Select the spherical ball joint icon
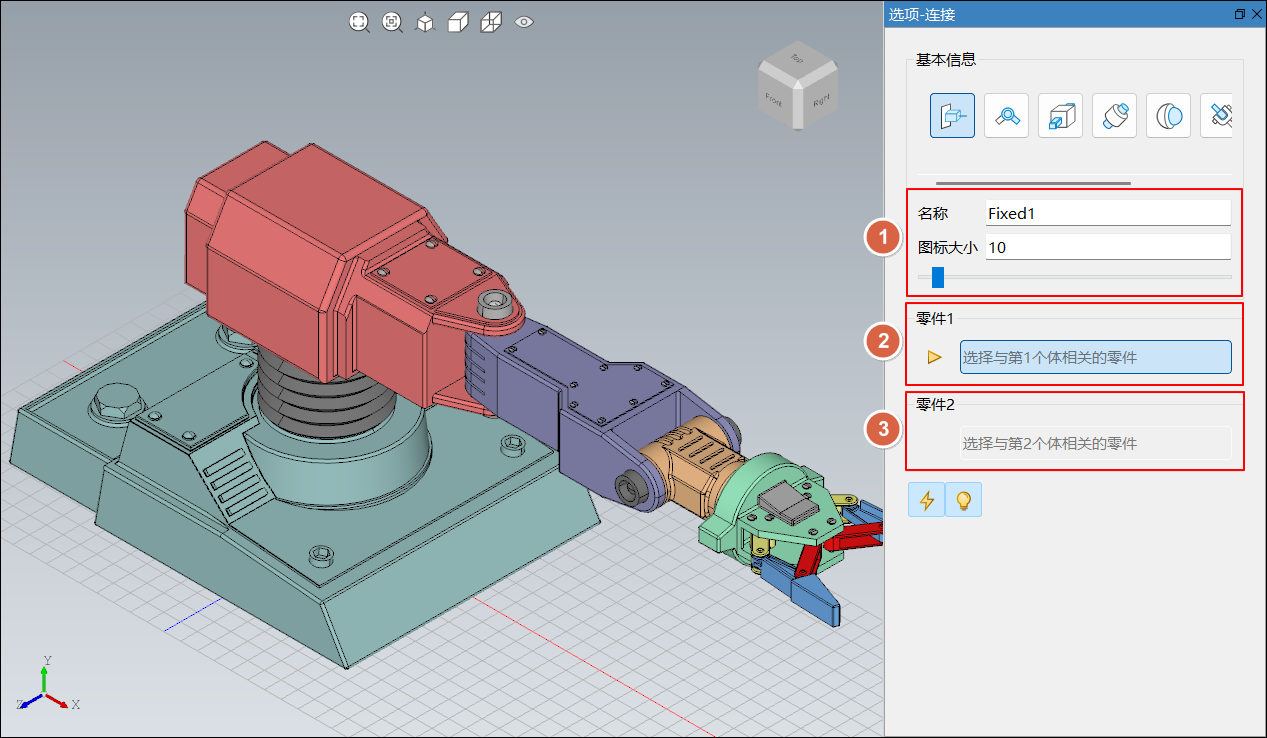Screen dimensions: 1267x738 click(1168, 116)
